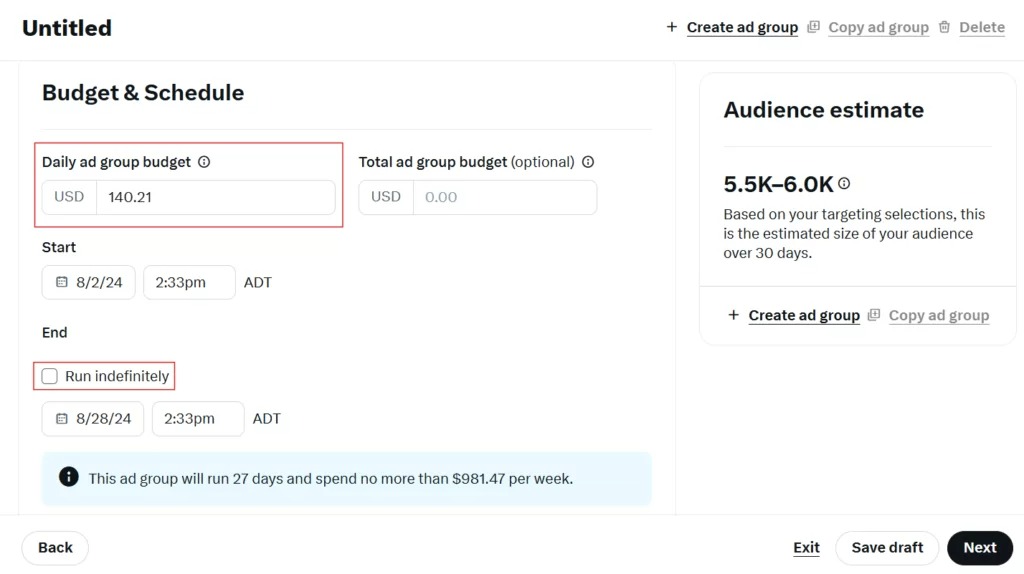Click the info icon beside Total ad group budget
This screenshot has width=1024, height=574.
click(x=588, y=162)
